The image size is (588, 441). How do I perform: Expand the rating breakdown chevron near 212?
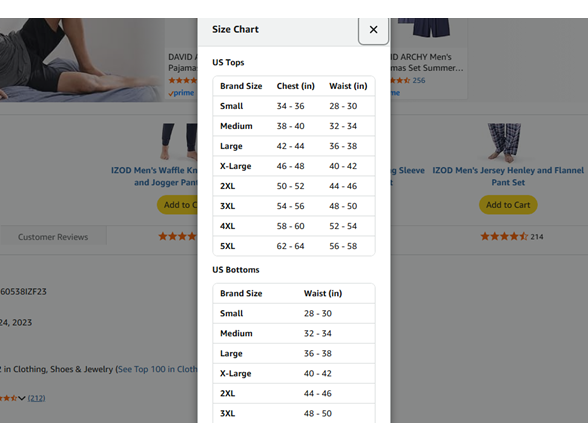coord(21,398)
